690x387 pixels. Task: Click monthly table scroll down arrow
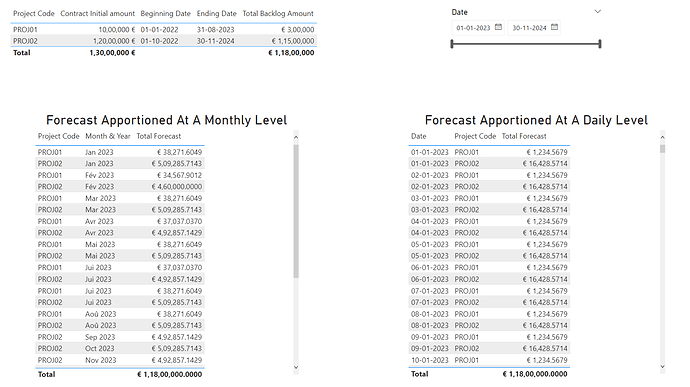pyautogui.click(x=296, y=367)
